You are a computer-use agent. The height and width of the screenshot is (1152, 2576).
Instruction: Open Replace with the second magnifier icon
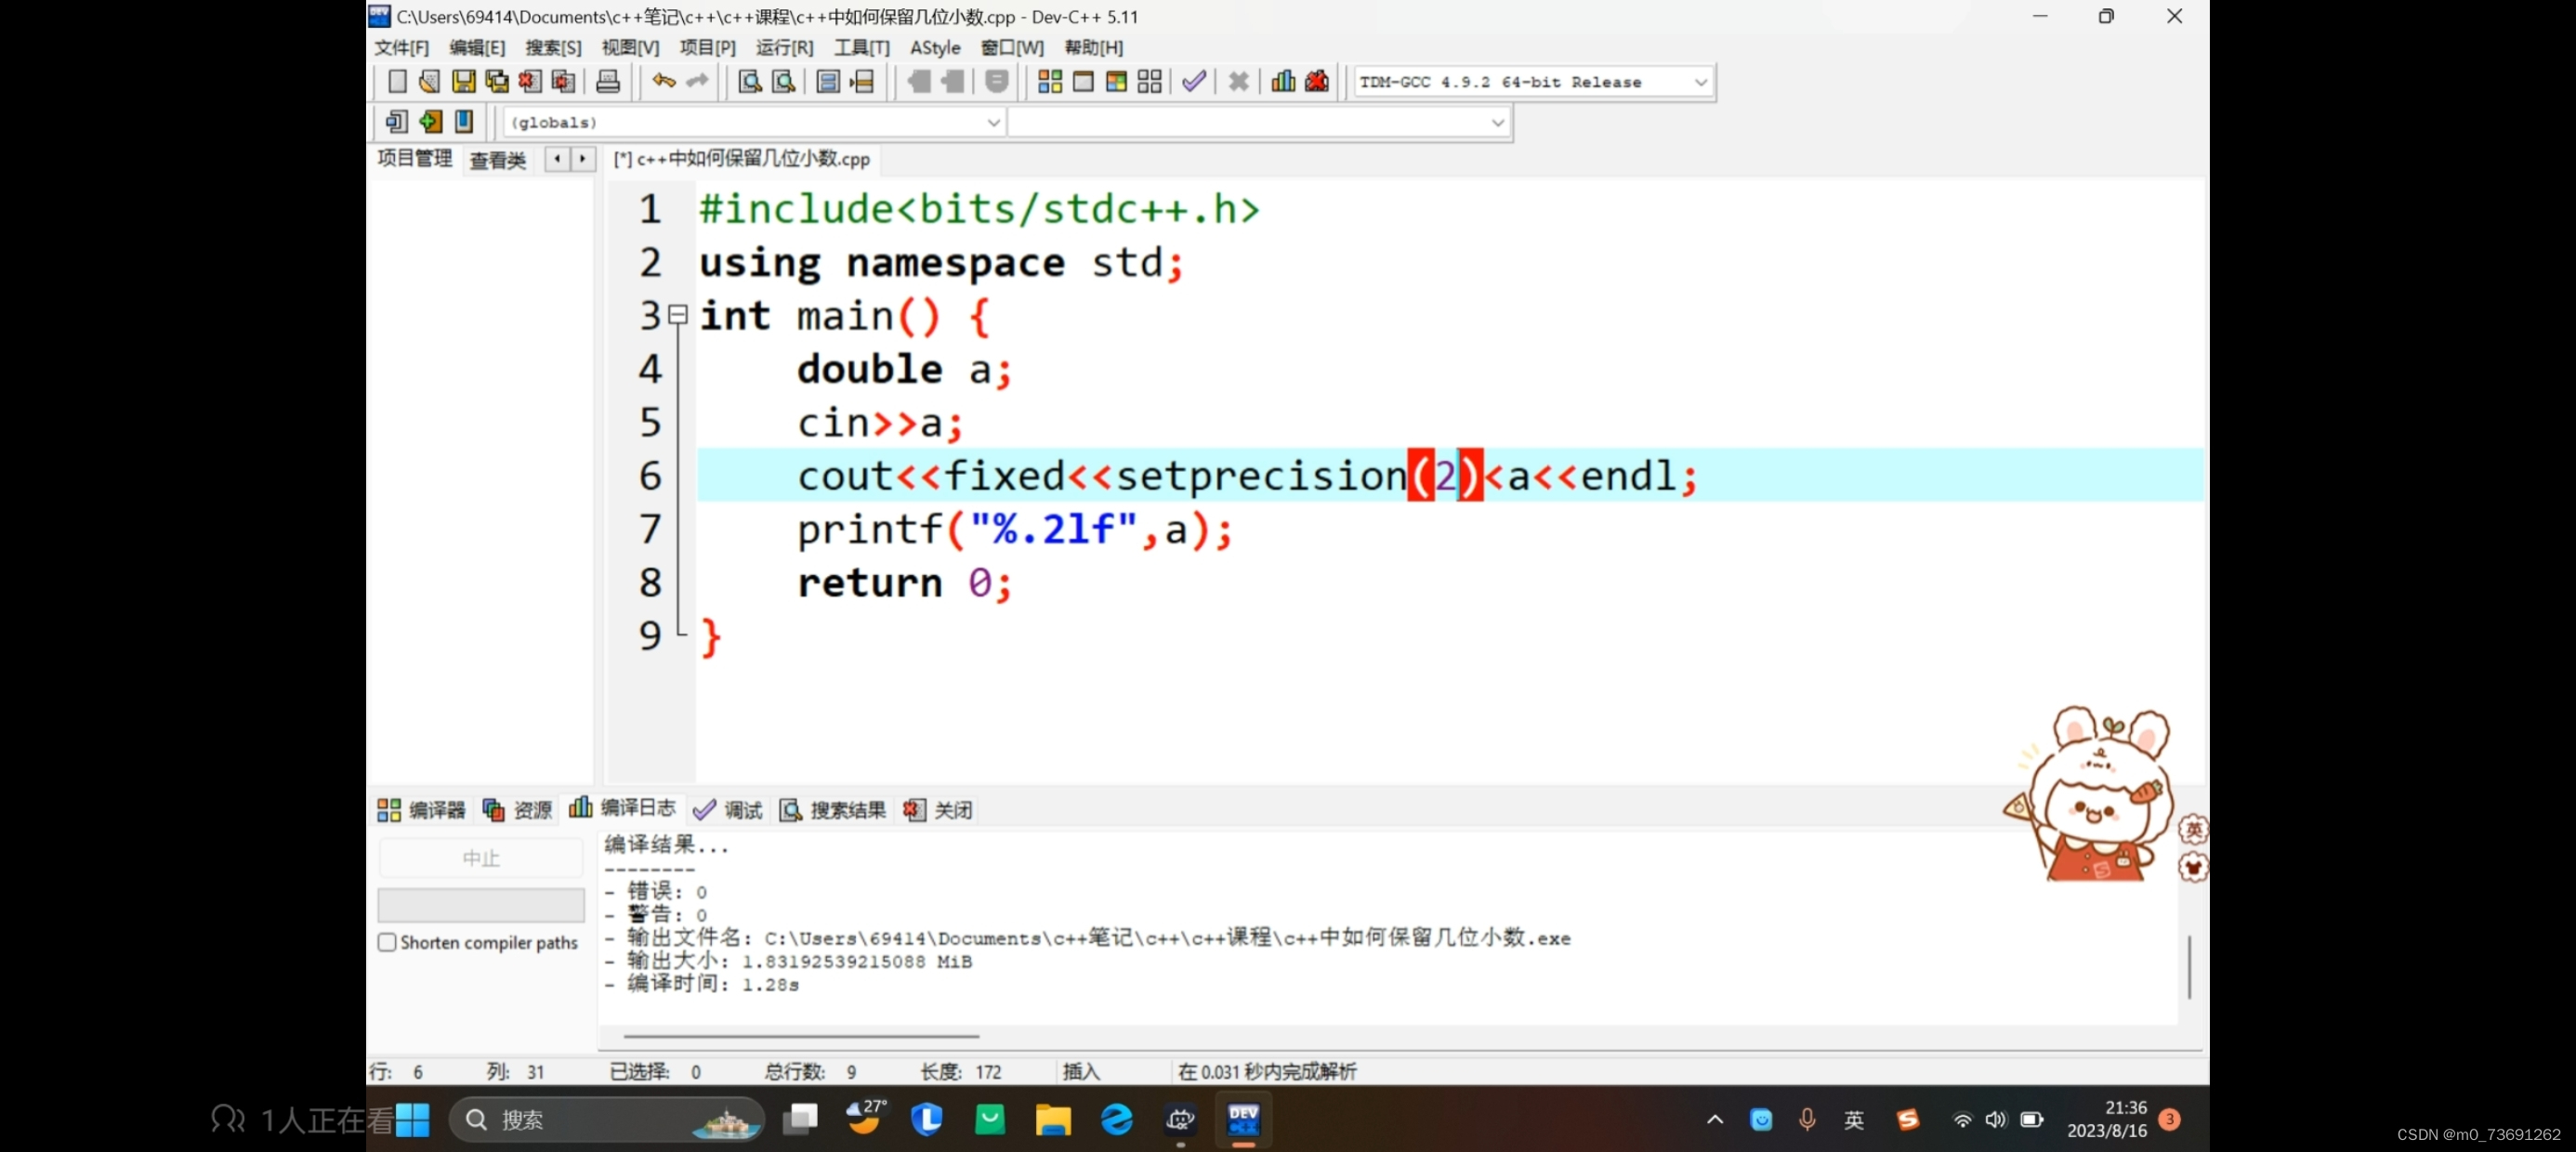[784, 82]
